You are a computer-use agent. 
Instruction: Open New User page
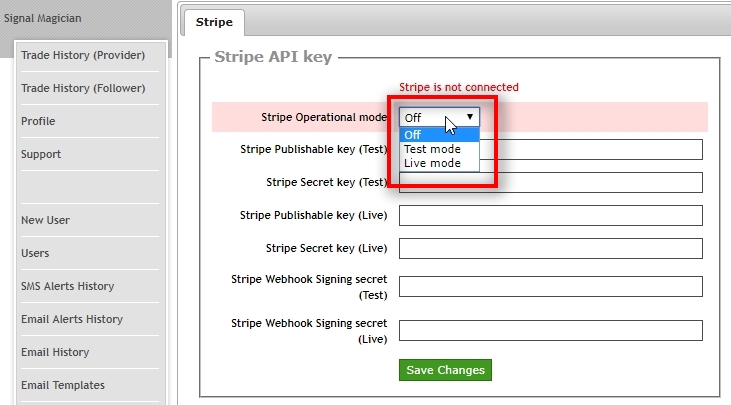[45, 220]
